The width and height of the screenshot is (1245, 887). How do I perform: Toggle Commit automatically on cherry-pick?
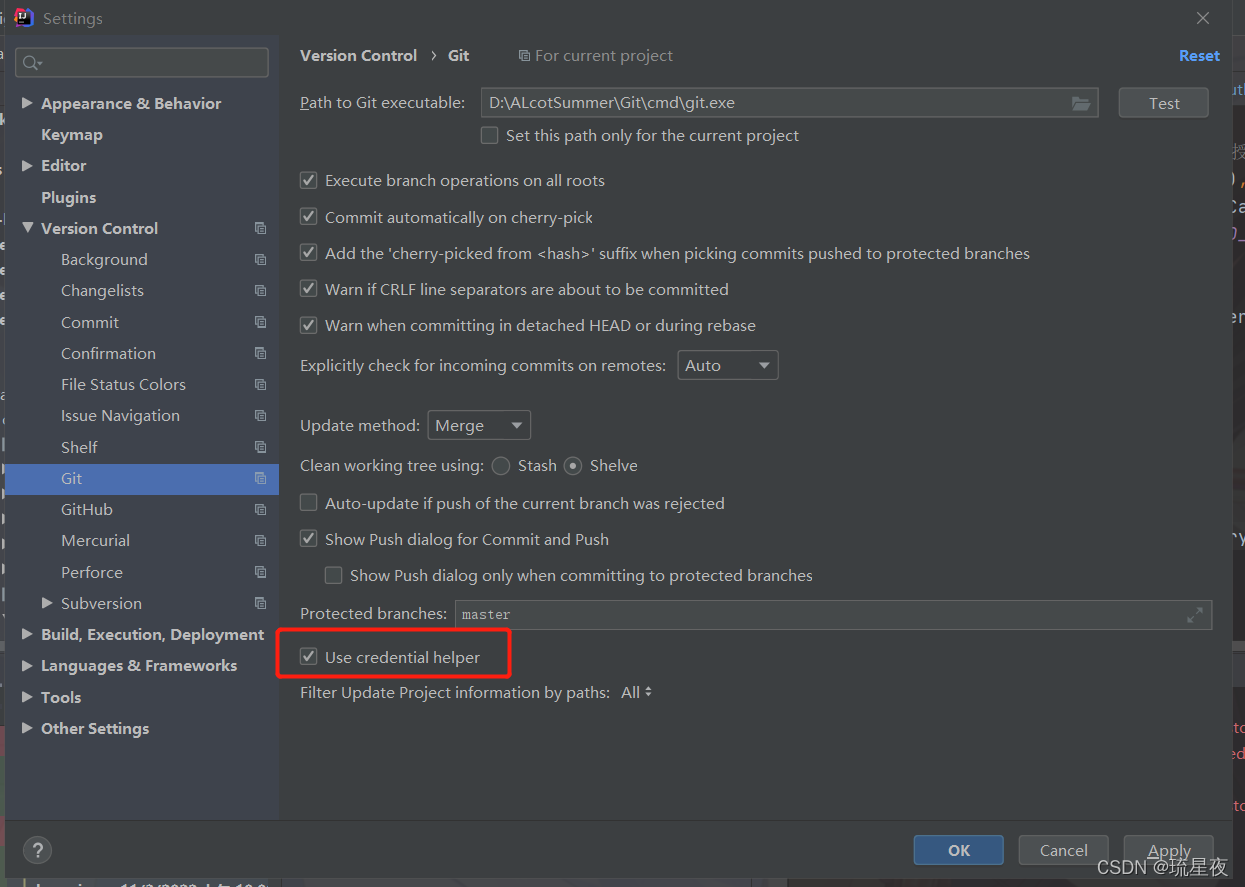click(x=308, y=217)
